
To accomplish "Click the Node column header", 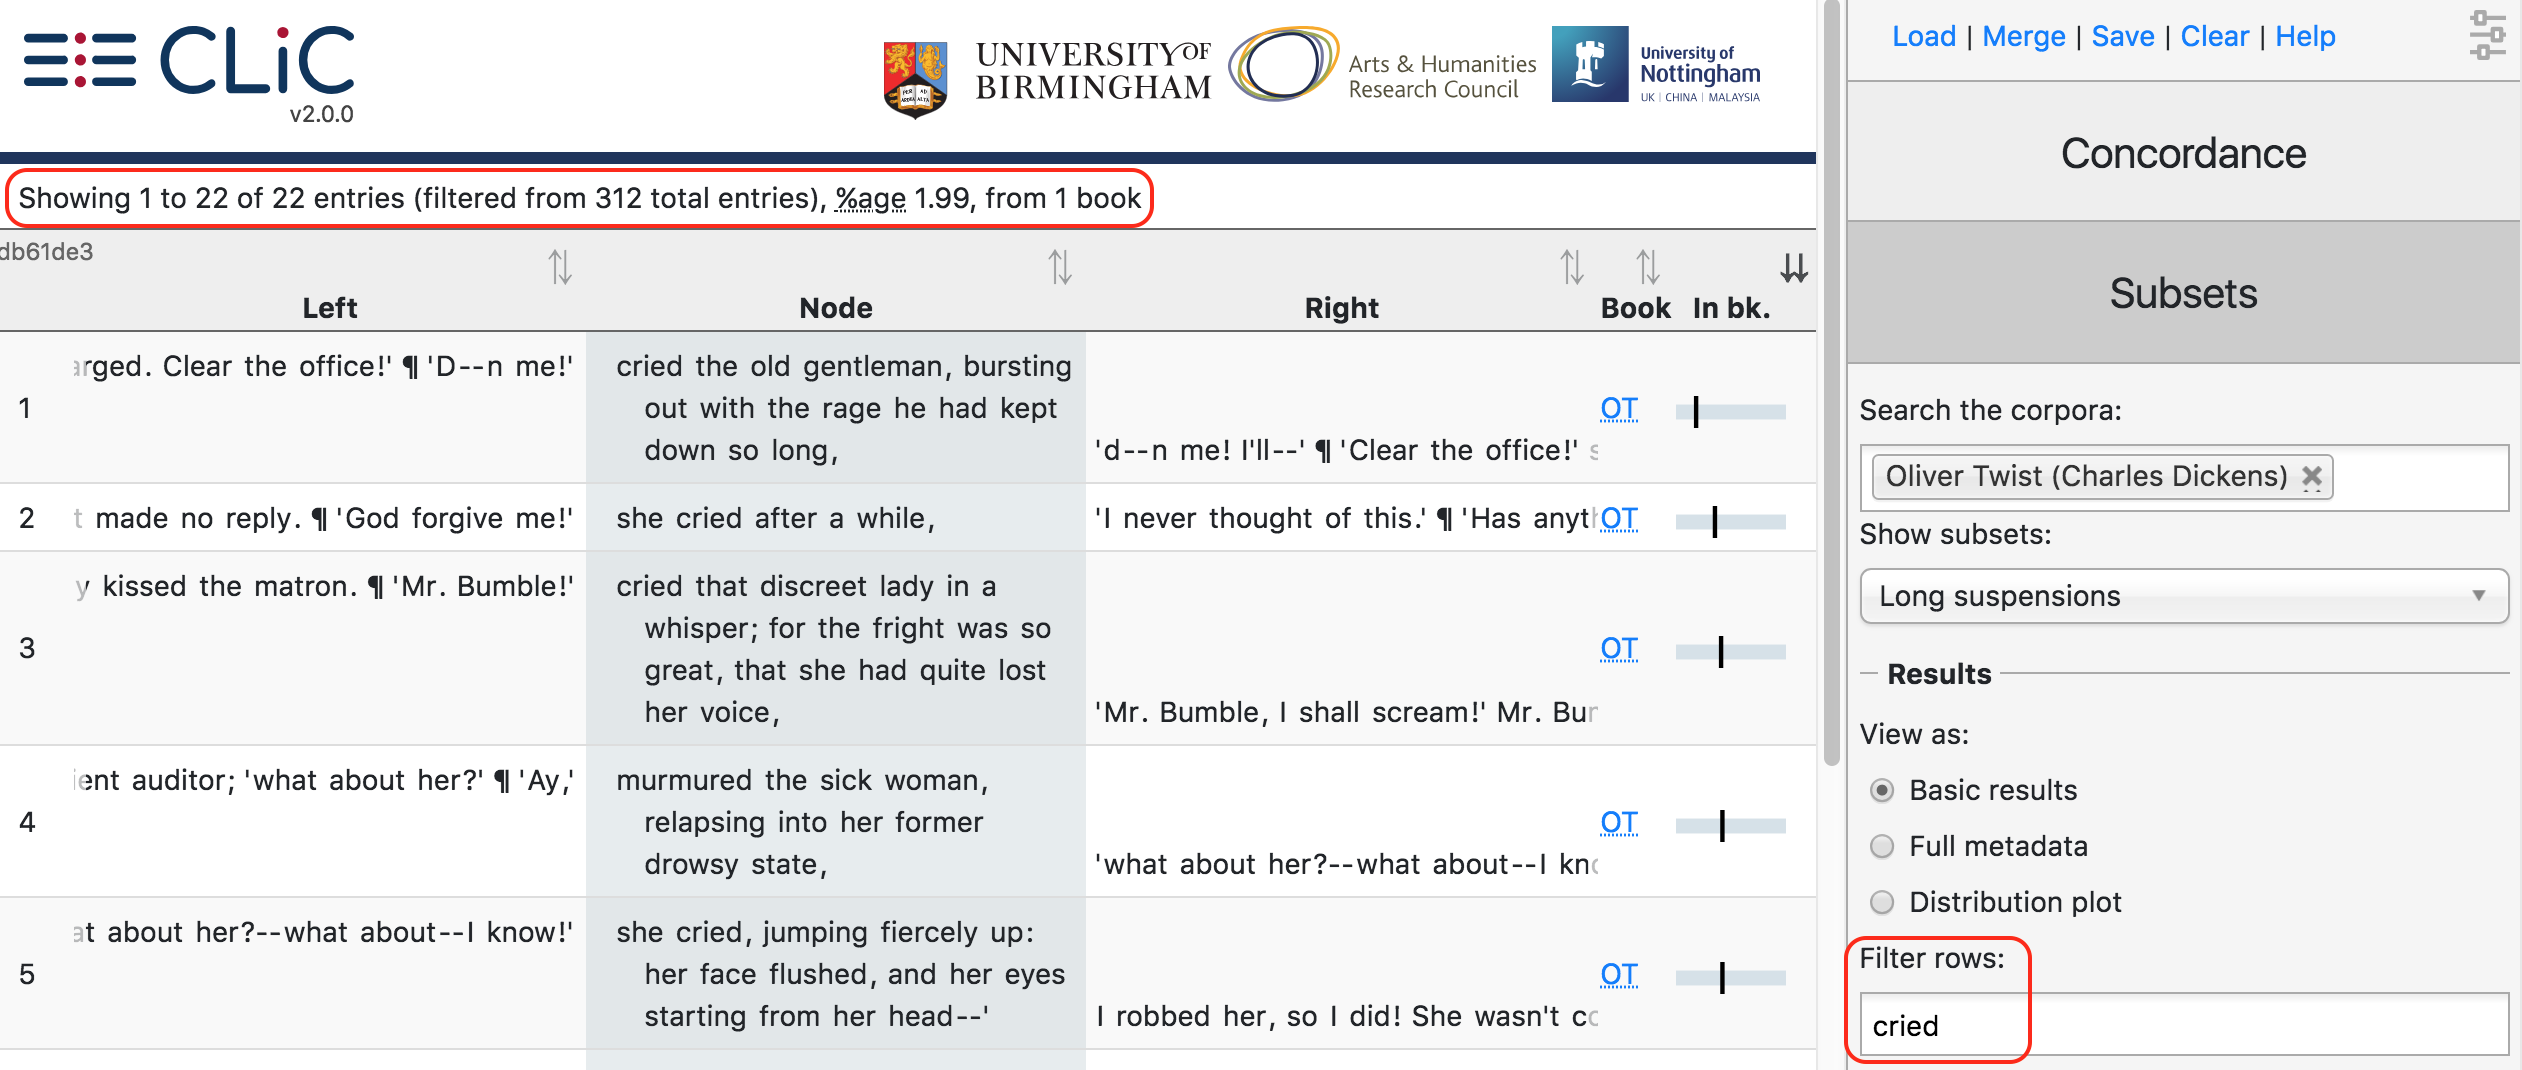I will click(836, 308).
